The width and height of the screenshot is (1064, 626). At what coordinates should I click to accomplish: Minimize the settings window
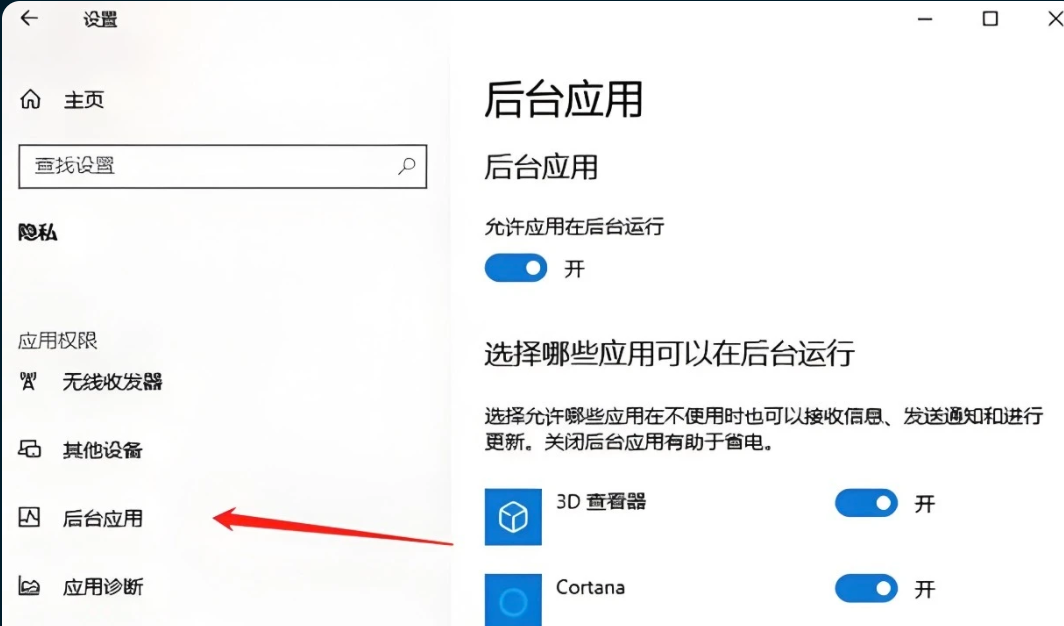(925, 19)
